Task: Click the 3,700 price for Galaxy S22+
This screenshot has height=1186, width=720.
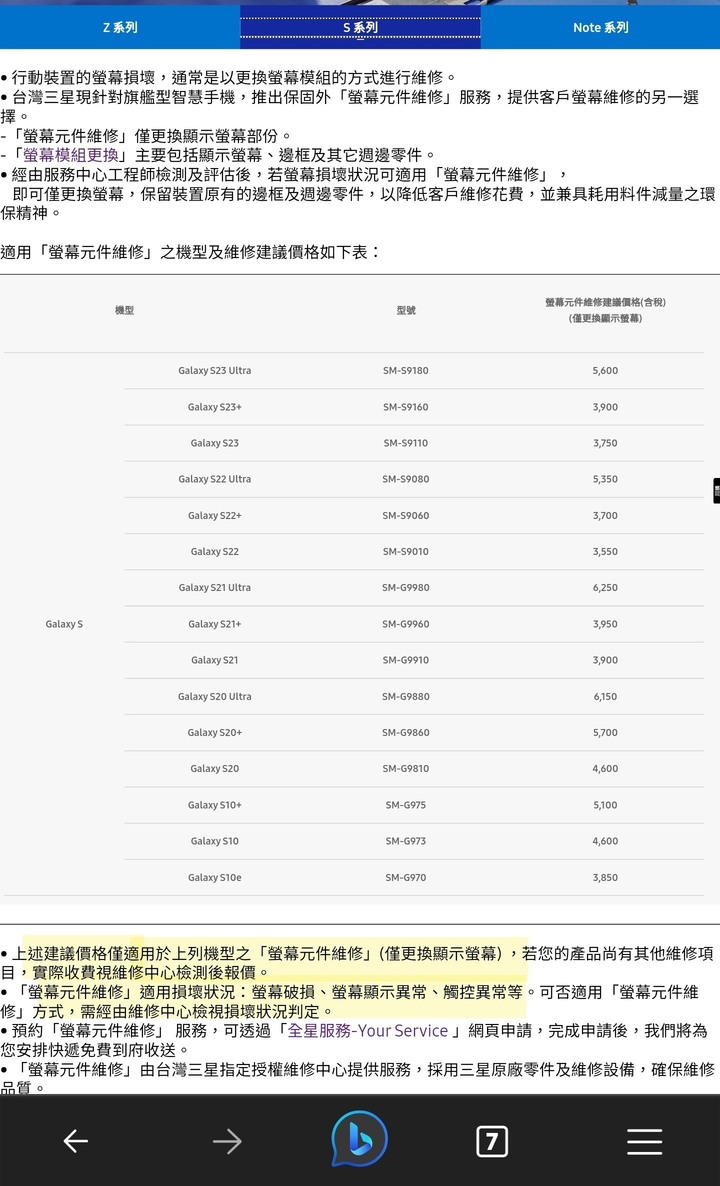Action: 605,515
